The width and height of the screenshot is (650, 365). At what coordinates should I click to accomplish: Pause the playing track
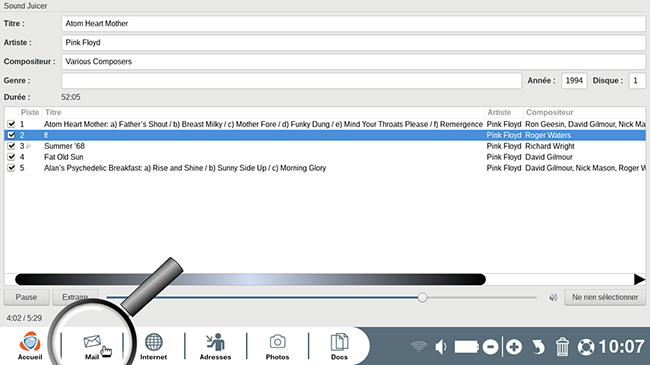(x=27, y=297)
